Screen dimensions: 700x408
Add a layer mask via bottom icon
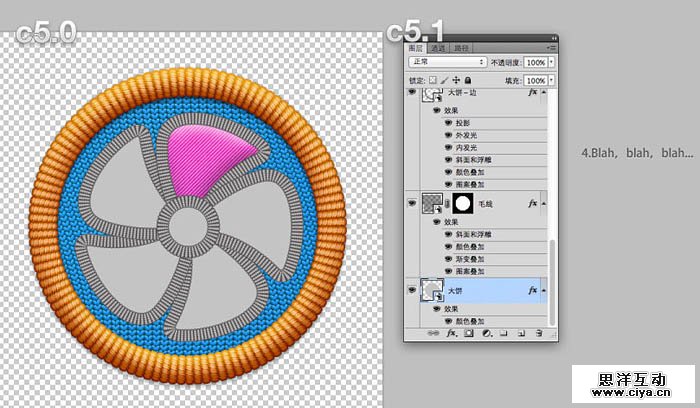coord(469,333)
